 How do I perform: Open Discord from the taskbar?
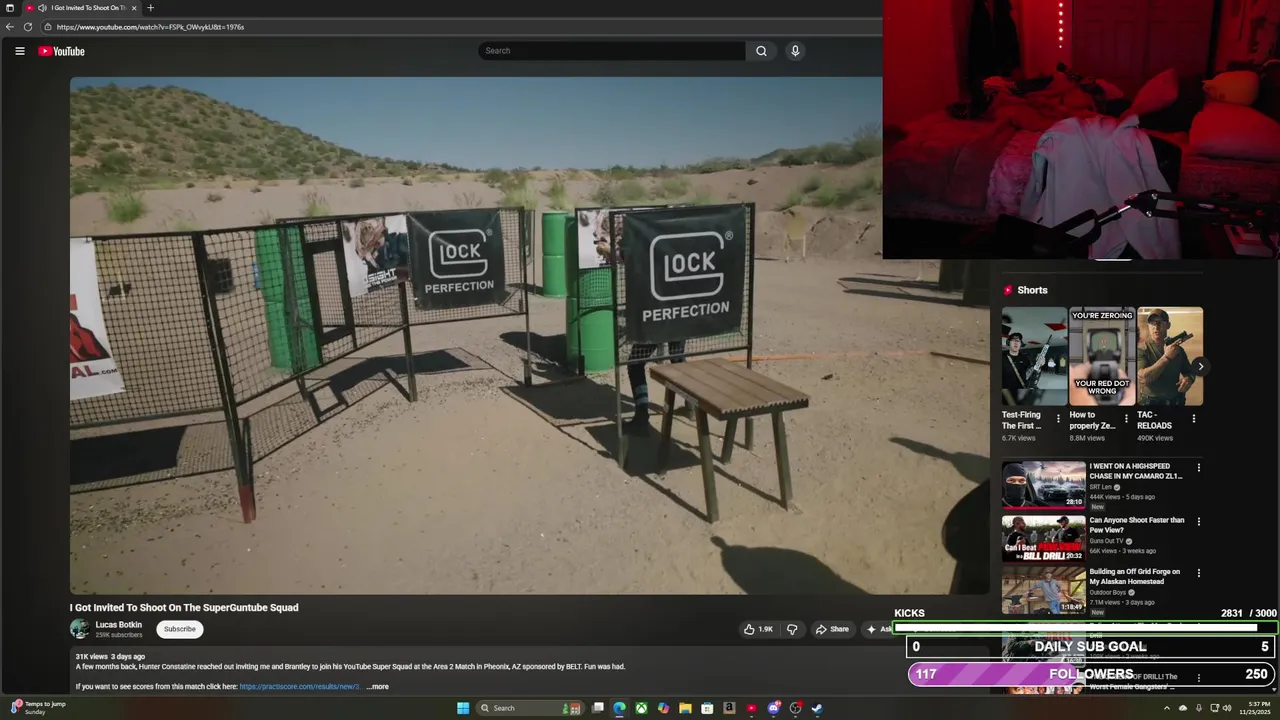click(773, 708)
